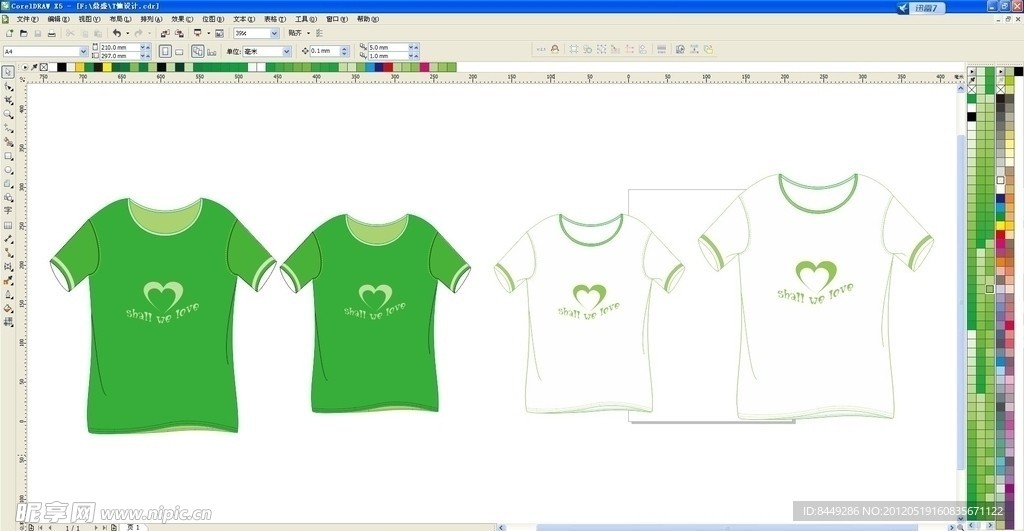Viewport: 1024px width, 531px height.
Task: Set page orientation to Portrait
Action: tap(165, 51)
